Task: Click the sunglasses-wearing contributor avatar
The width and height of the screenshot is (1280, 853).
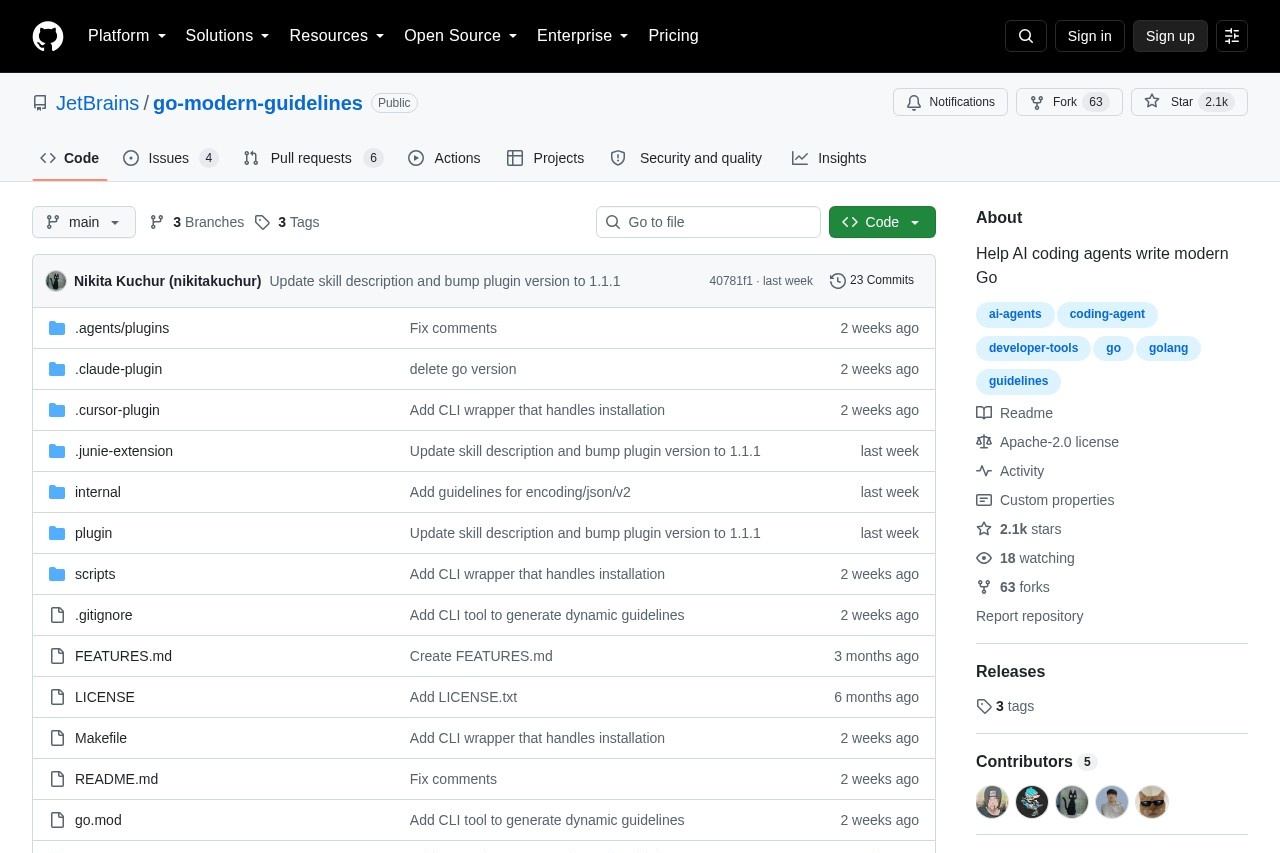Action: tap(1152, 802)
